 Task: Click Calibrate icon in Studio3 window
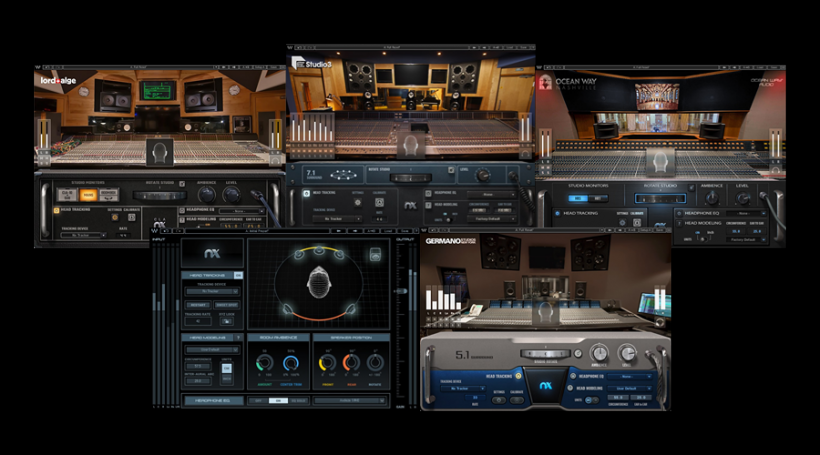(x=379, y=202)
